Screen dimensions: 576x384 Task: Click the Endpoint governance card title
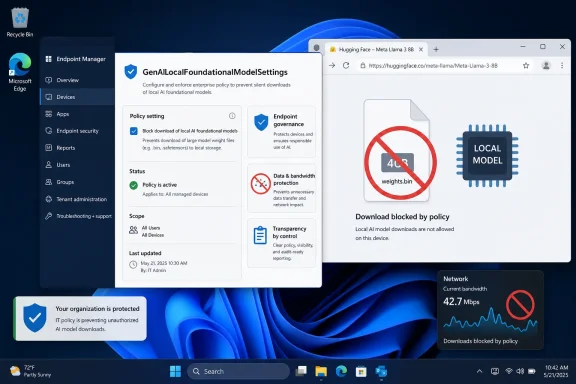[x=288, y=121]
